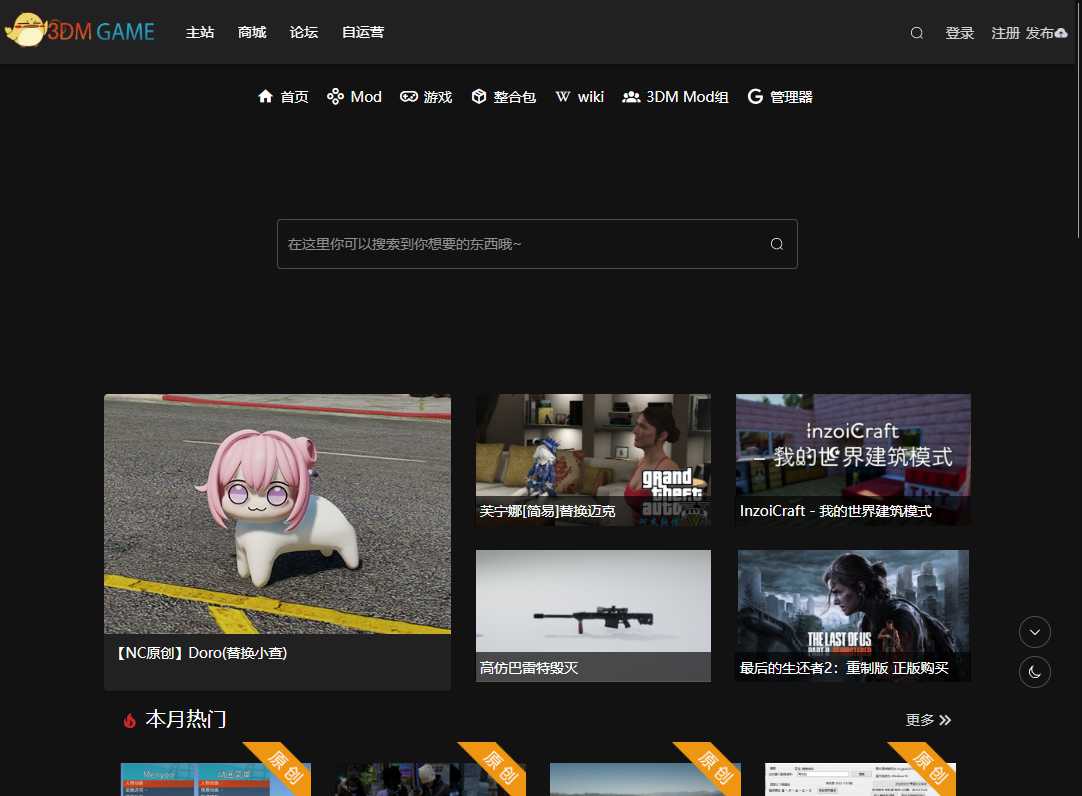Open the 论坛 menu item
Image resolution: width=1082 pixels, height=796 pixels.
(x=304, y=32)
